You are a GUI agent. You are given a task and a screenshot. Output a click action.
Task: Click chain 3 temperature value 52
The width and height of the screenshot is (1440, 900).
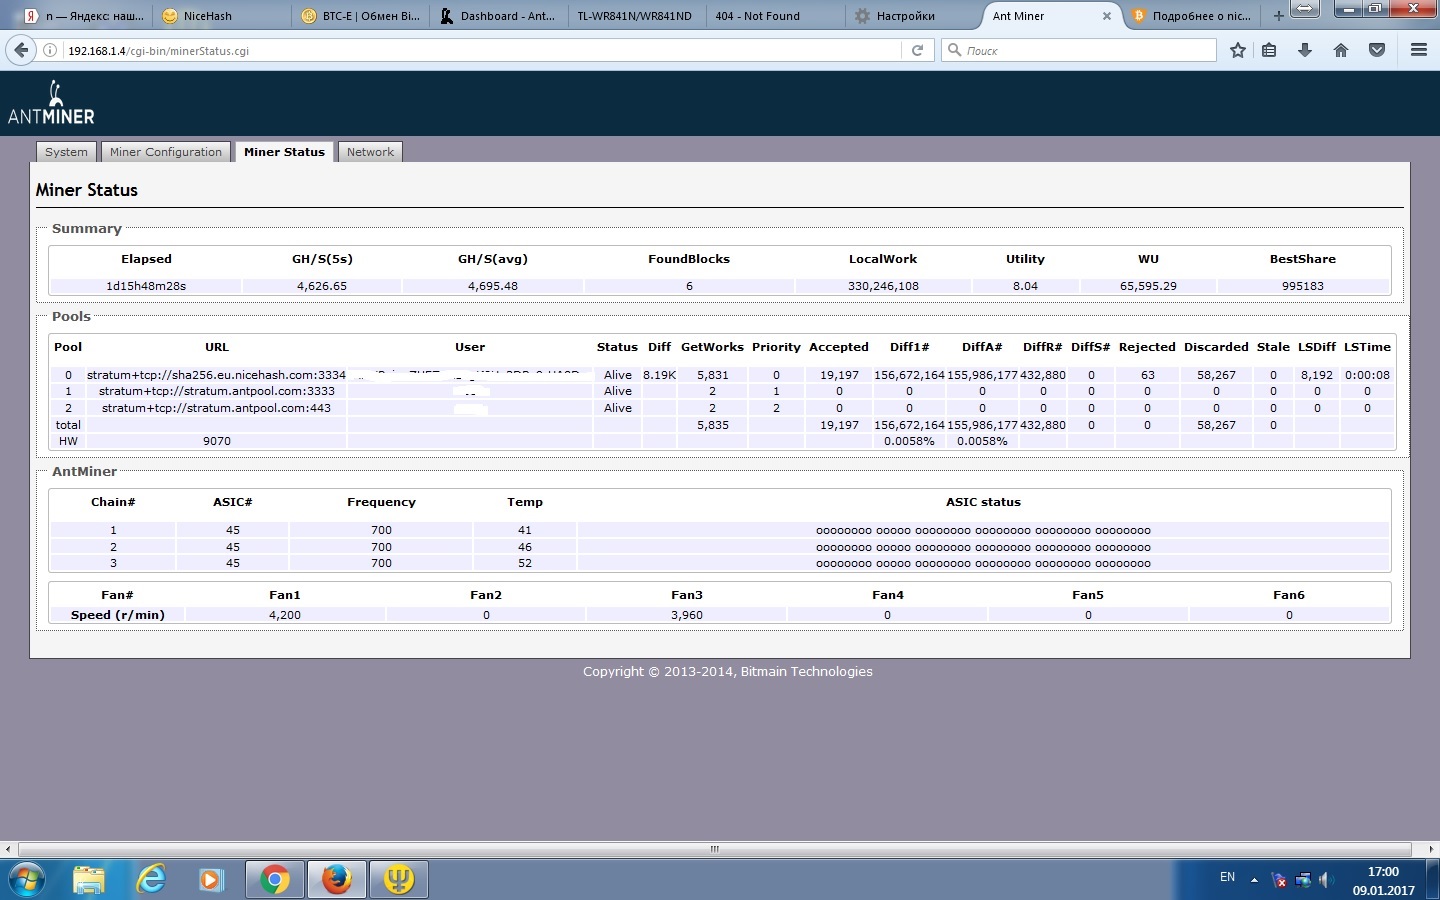pos(525,563)
